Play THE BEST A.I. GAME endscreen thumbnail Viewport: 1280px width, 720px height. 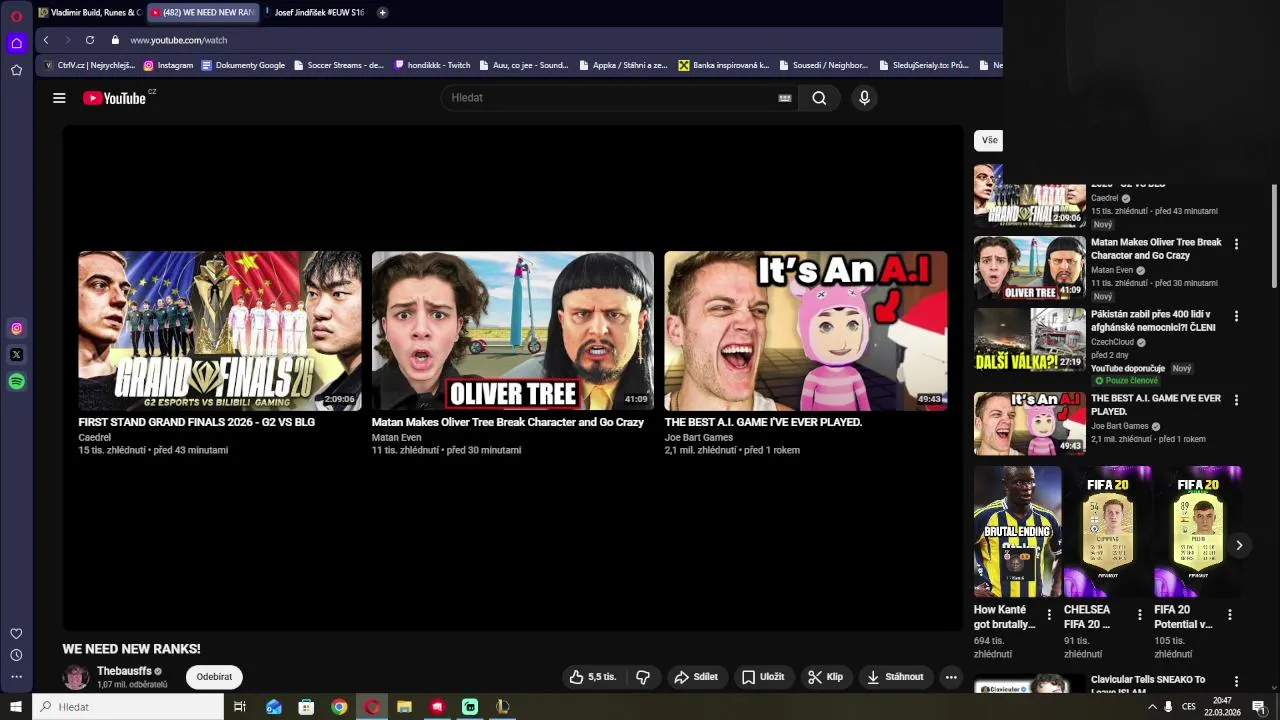(806, 330)
